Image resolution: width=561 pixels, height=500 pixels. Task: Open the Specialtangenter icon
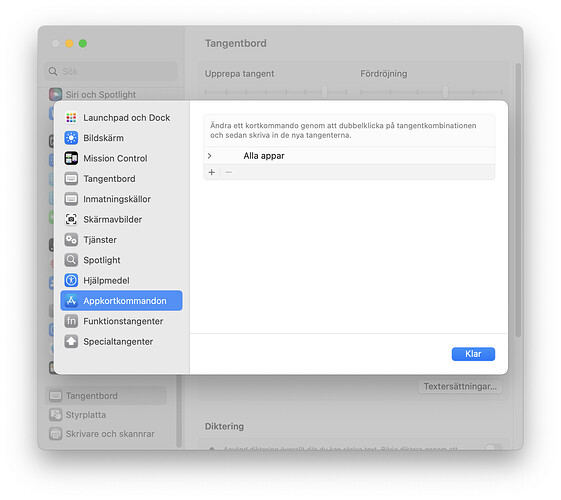pyautogui.click(x=71, y=342)
